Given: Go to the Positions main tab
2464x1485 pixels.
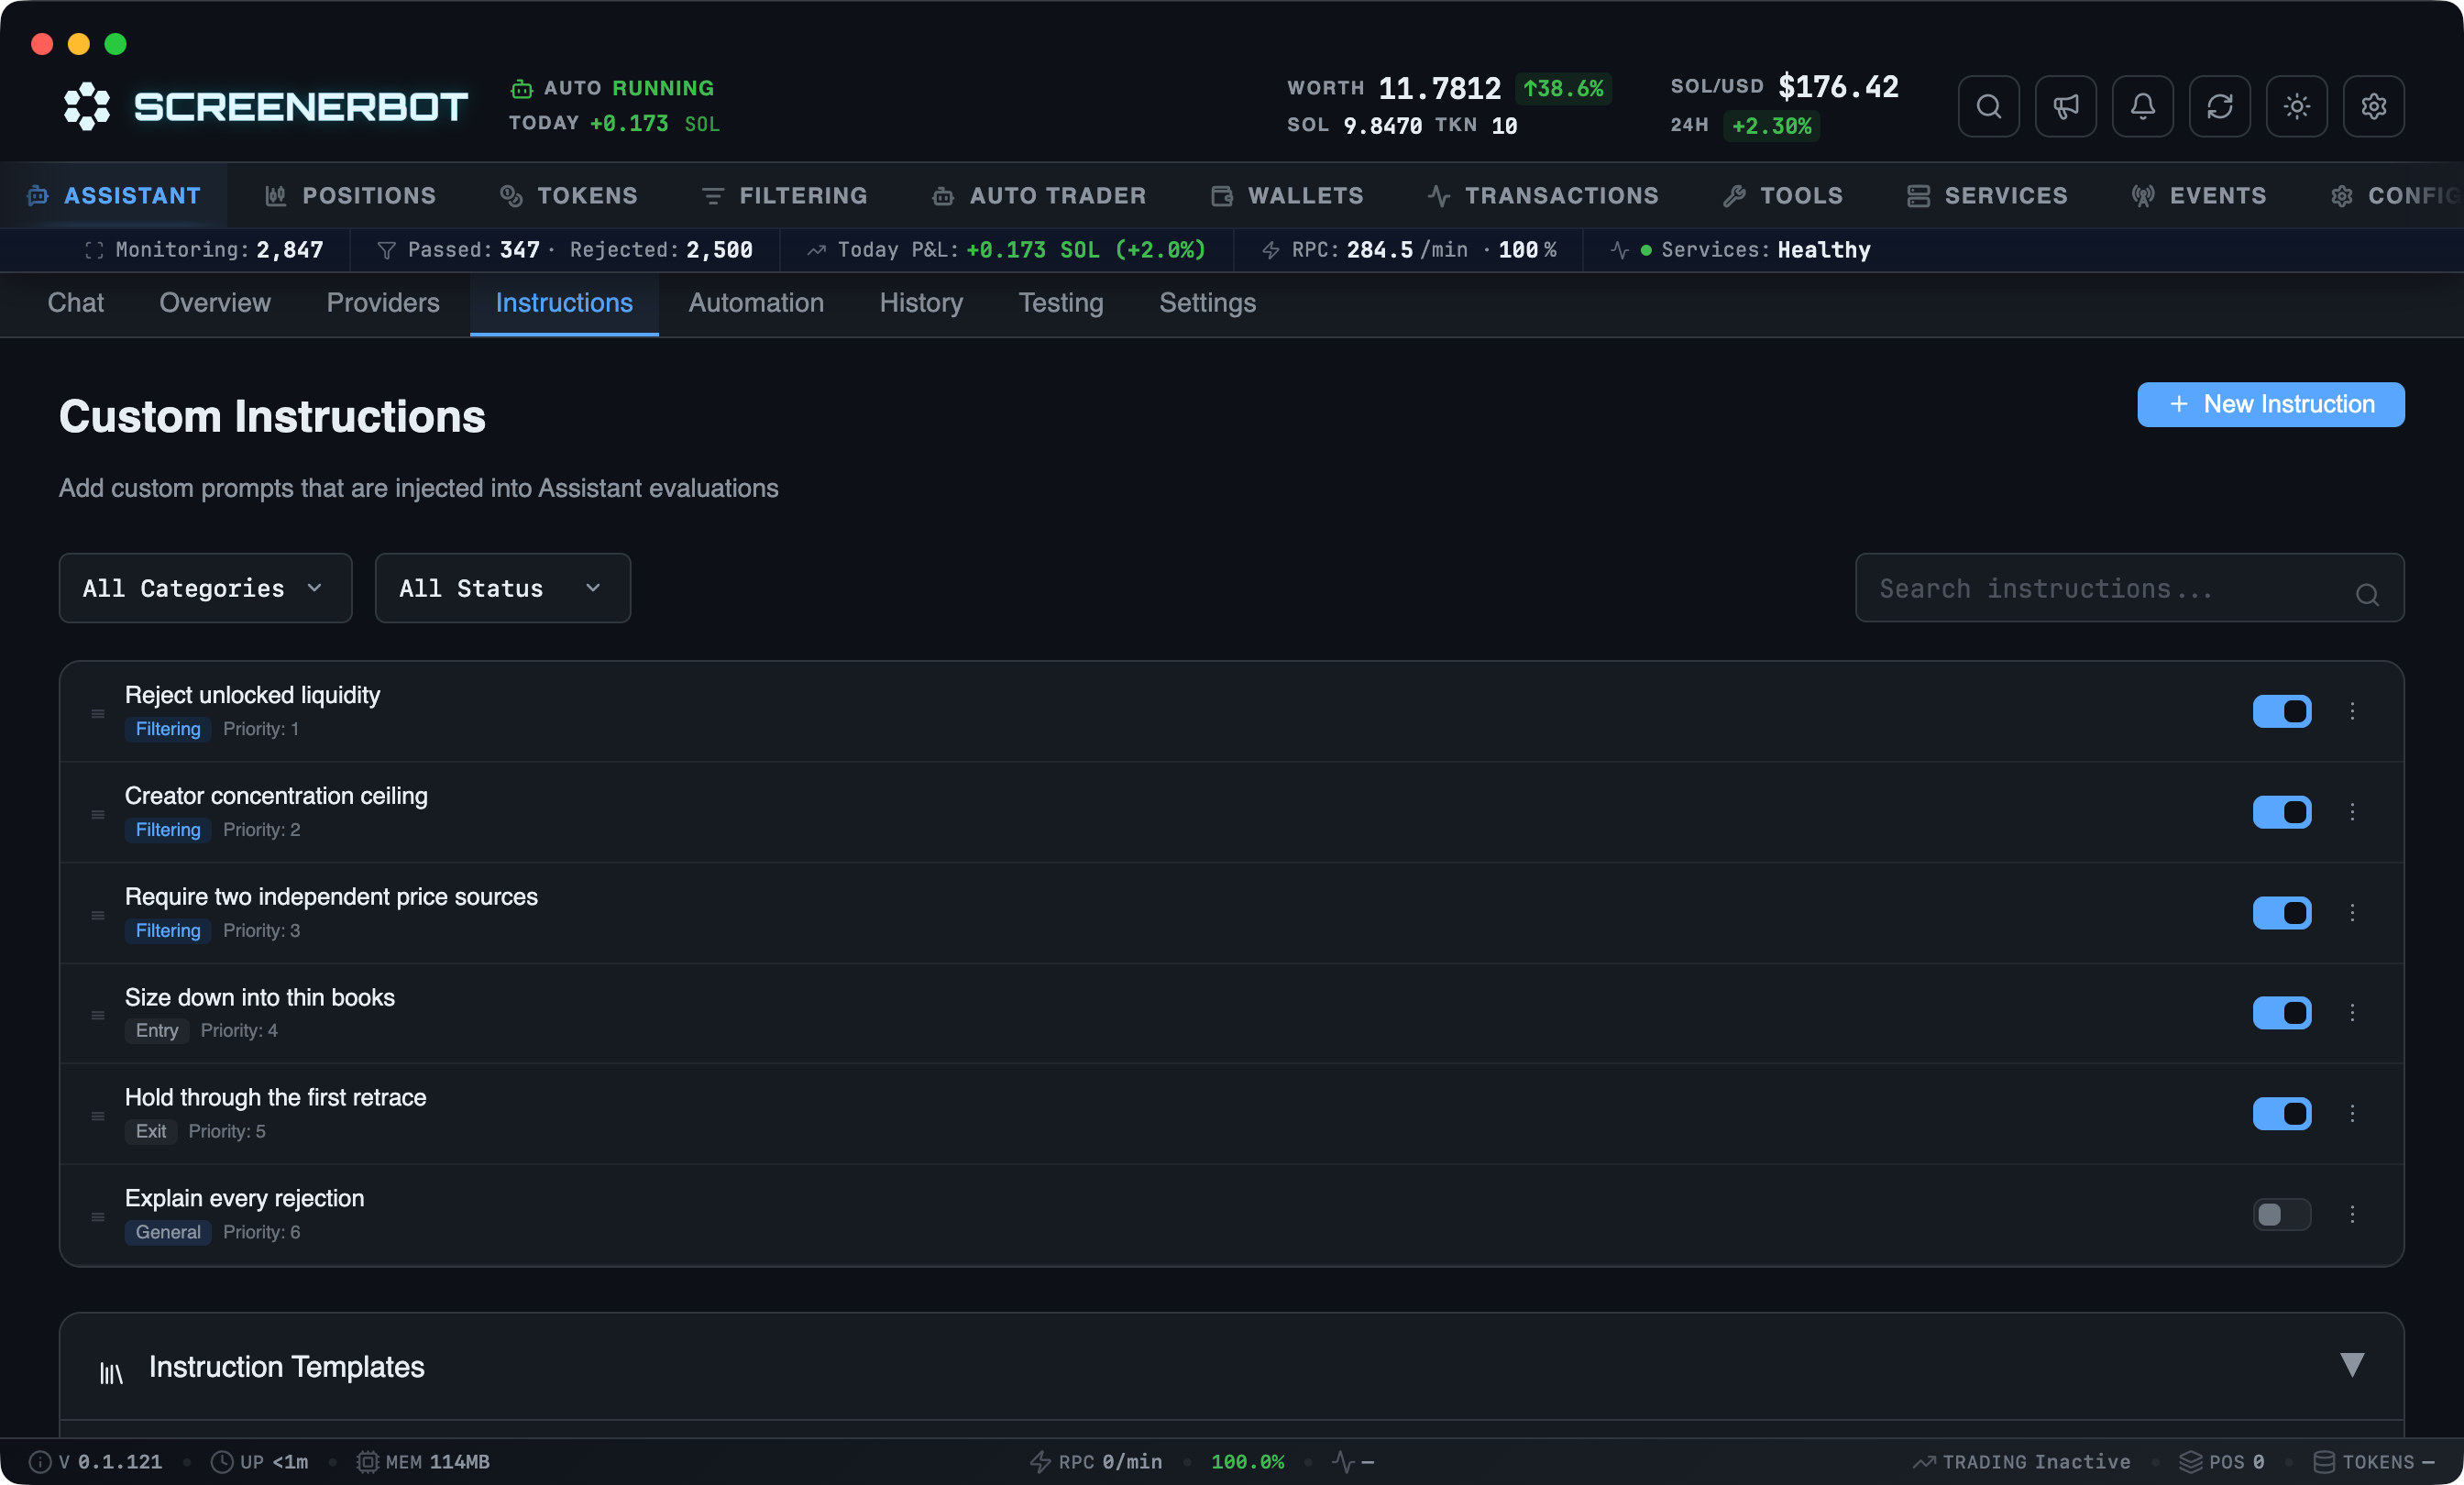Looking at the screenshot, I should tap(350, 196).
